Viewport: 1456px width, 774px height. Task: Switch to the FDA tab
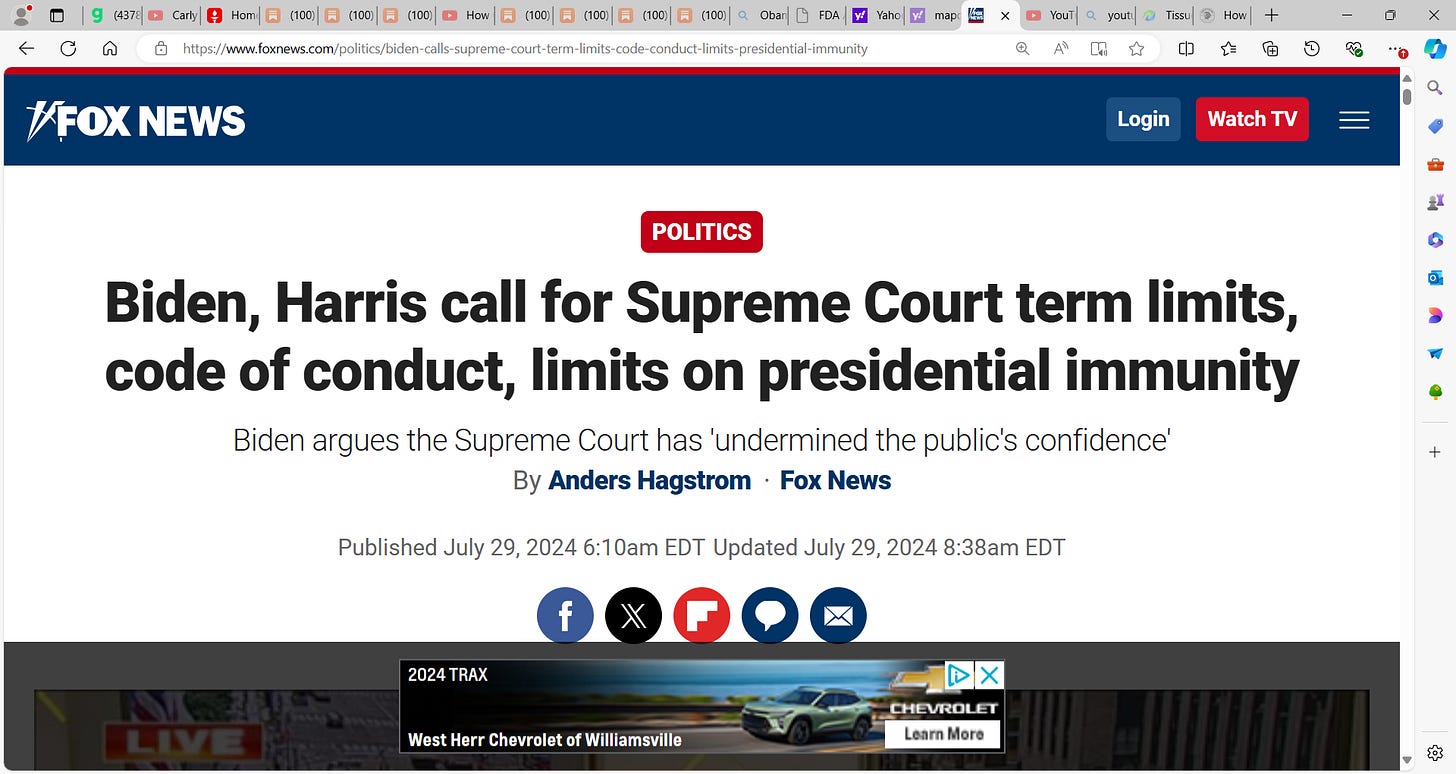[818, 15]
